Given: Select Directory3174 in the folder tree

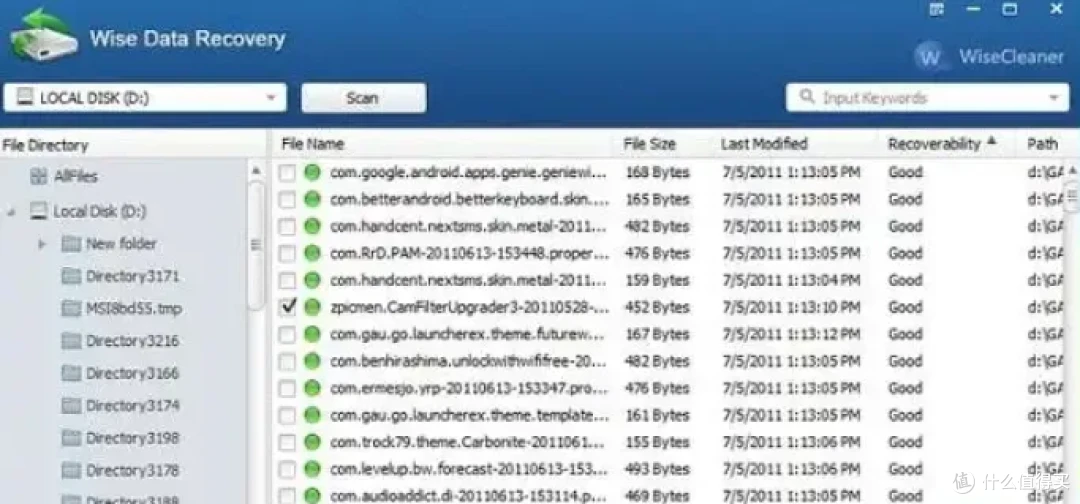Looking at the screenshot, I should coord(132,406).
